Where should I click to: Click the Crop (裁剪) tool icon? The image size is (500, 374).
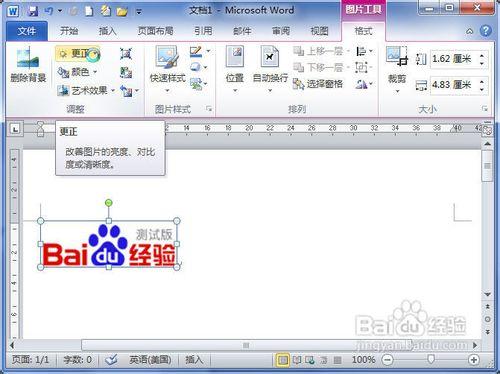pyautogui.click(x=397, y=56)
